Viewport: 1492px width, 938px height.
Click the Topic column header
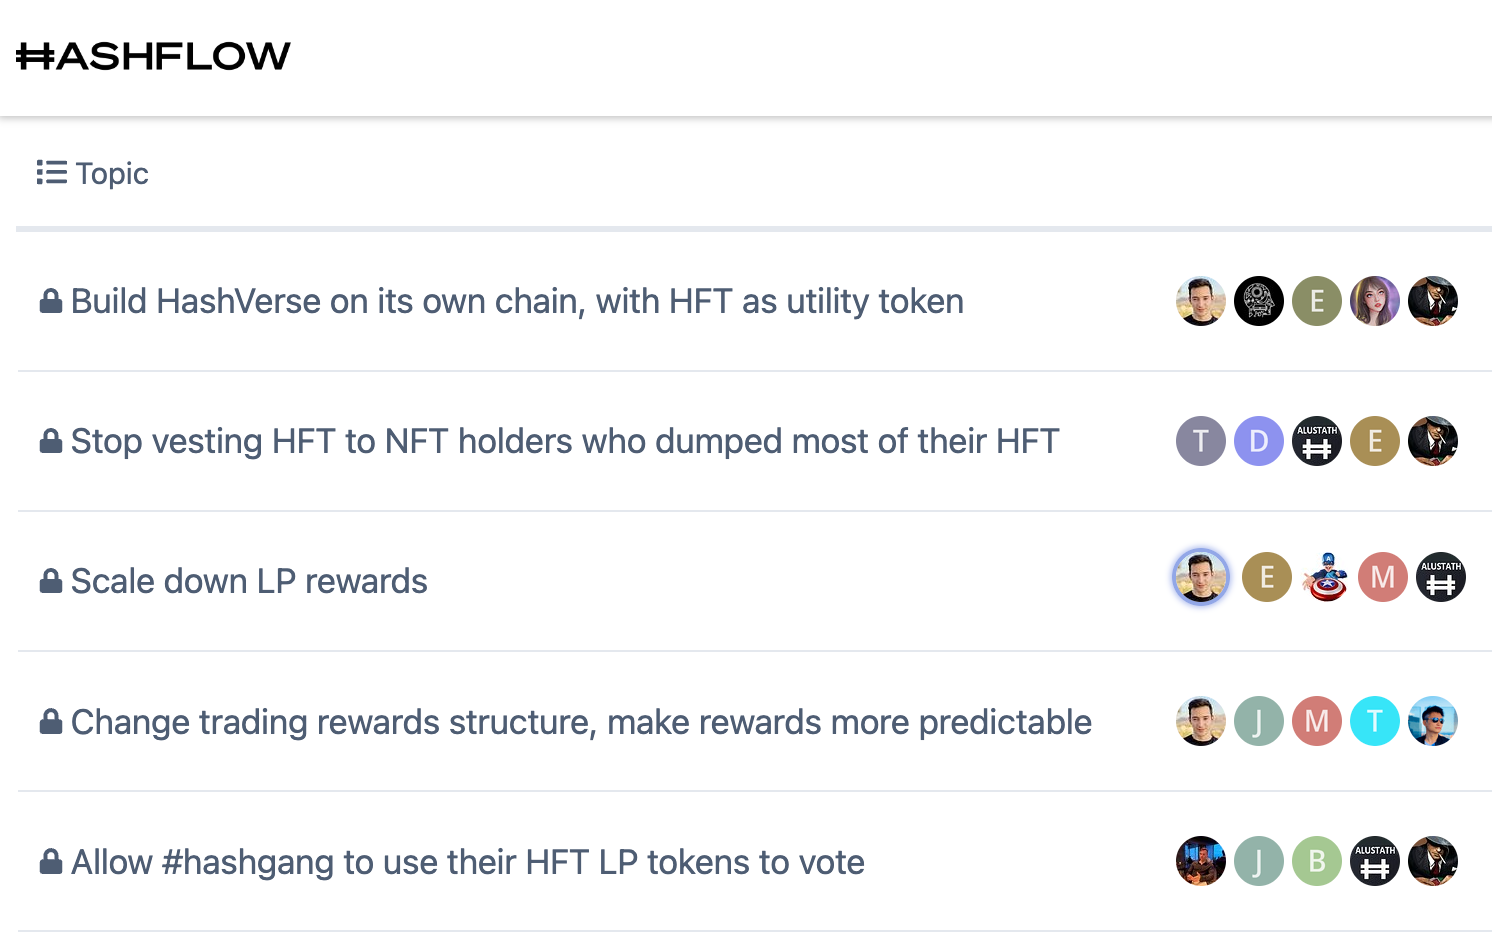(x=112, y=174)
